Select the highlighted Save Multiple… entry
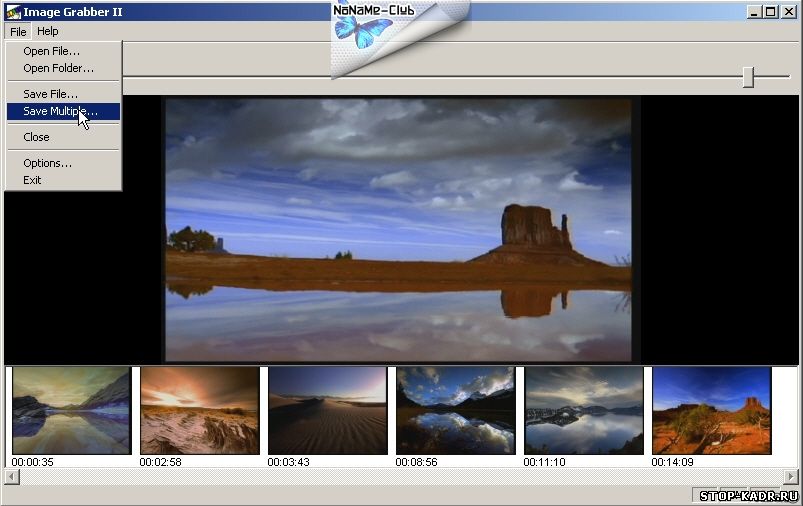Image resolution: width=803 pixels, height=506 pixels. (x=64, y=111)
